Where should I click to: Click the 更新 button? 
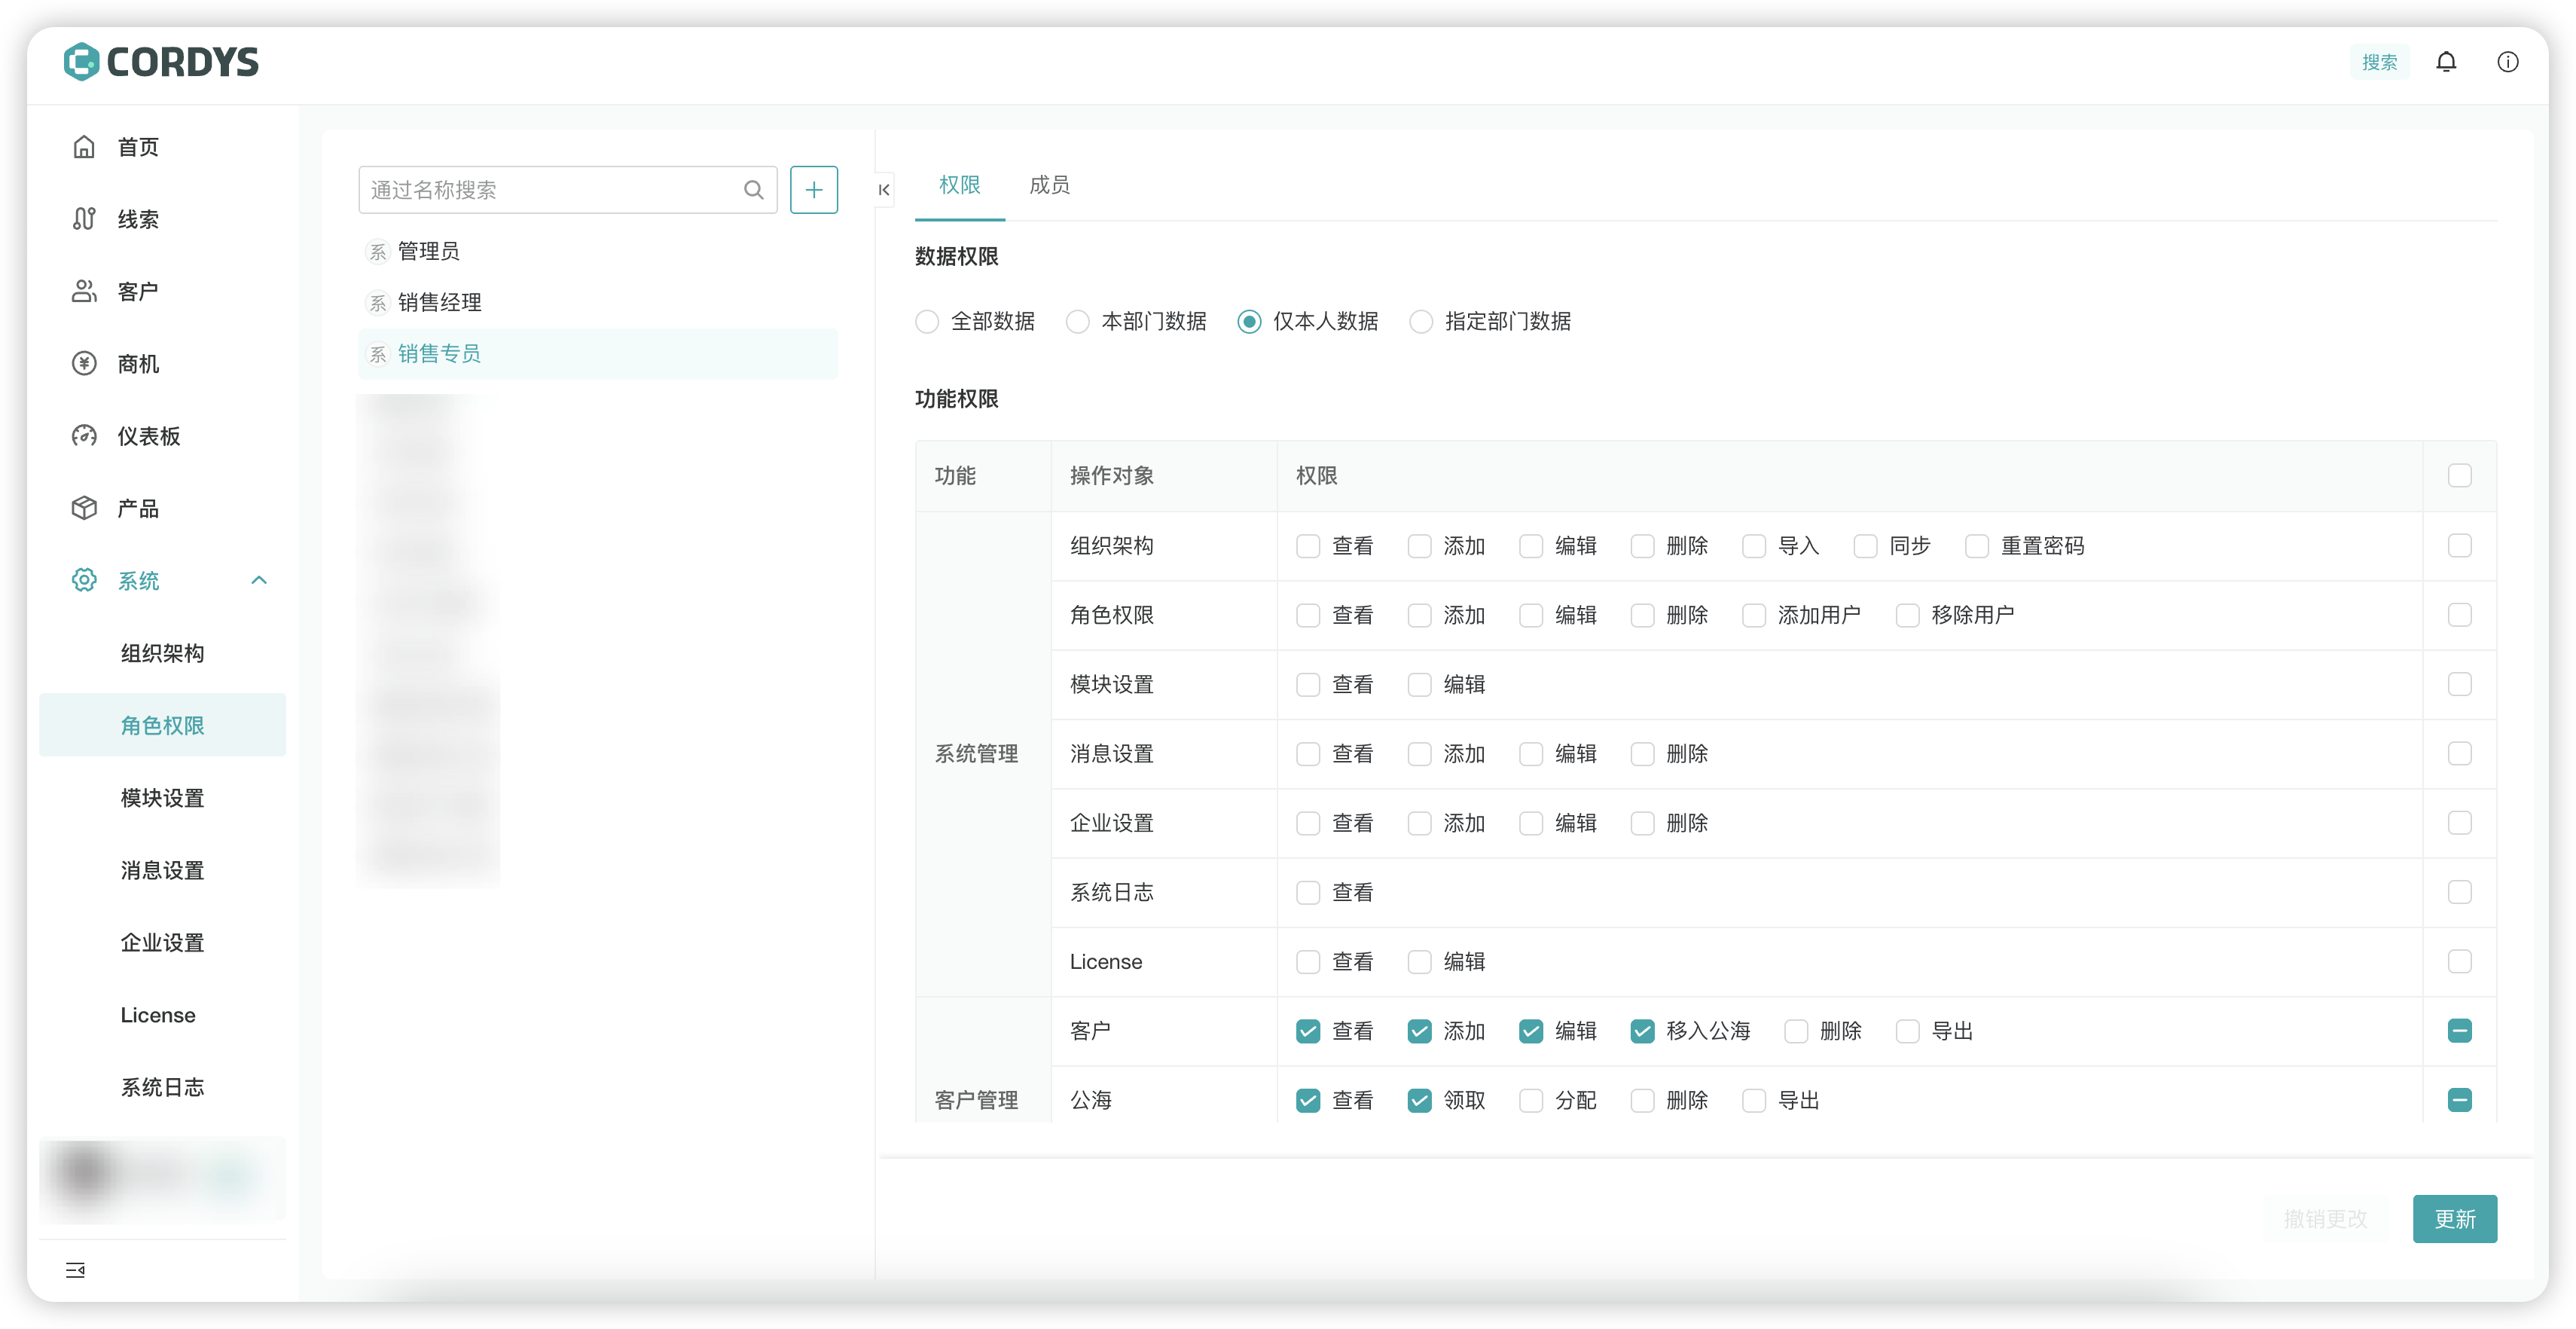[x=2454, y=1219]
